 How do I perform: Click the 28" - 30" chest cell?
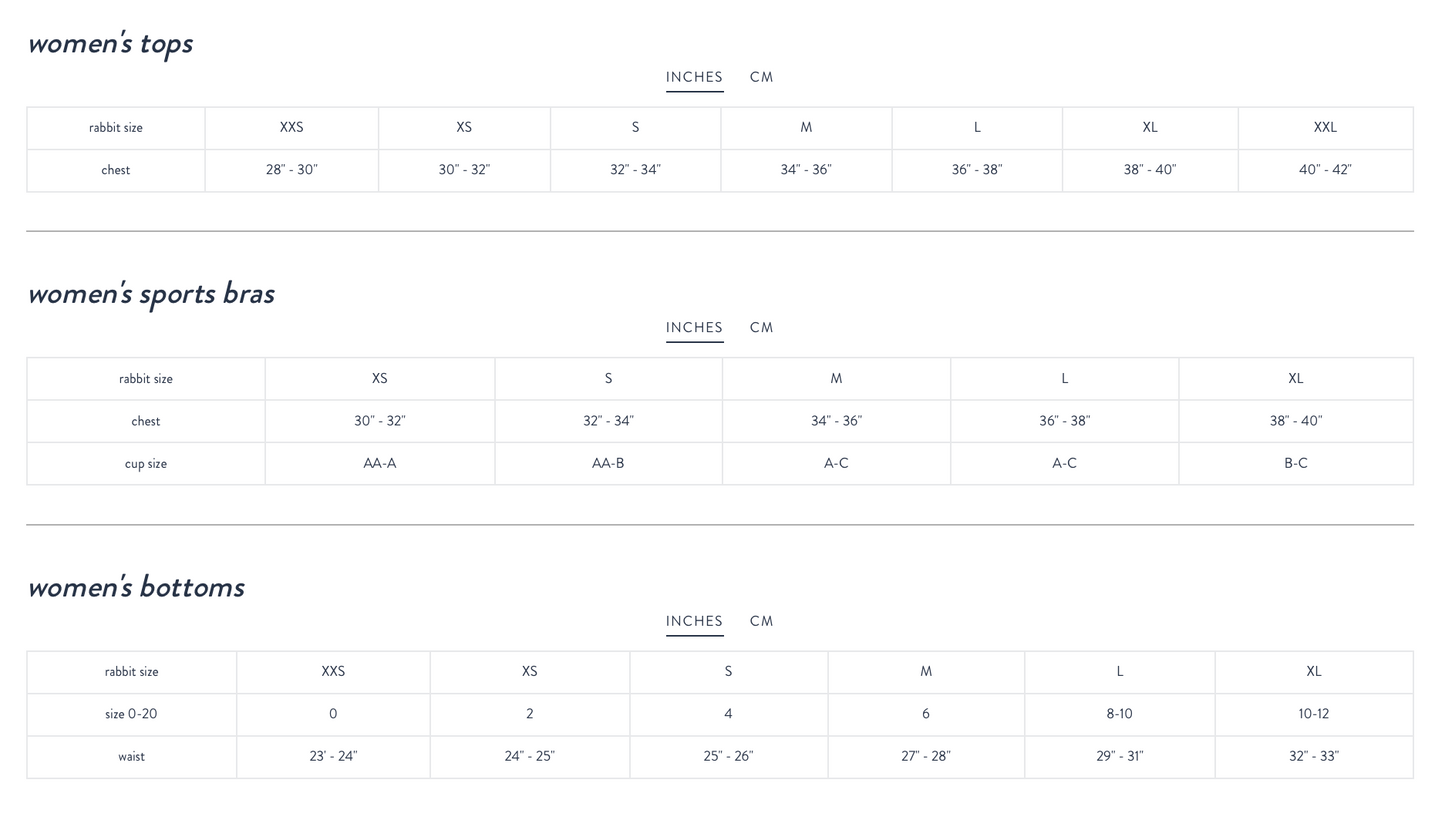(x=291, y=170)
